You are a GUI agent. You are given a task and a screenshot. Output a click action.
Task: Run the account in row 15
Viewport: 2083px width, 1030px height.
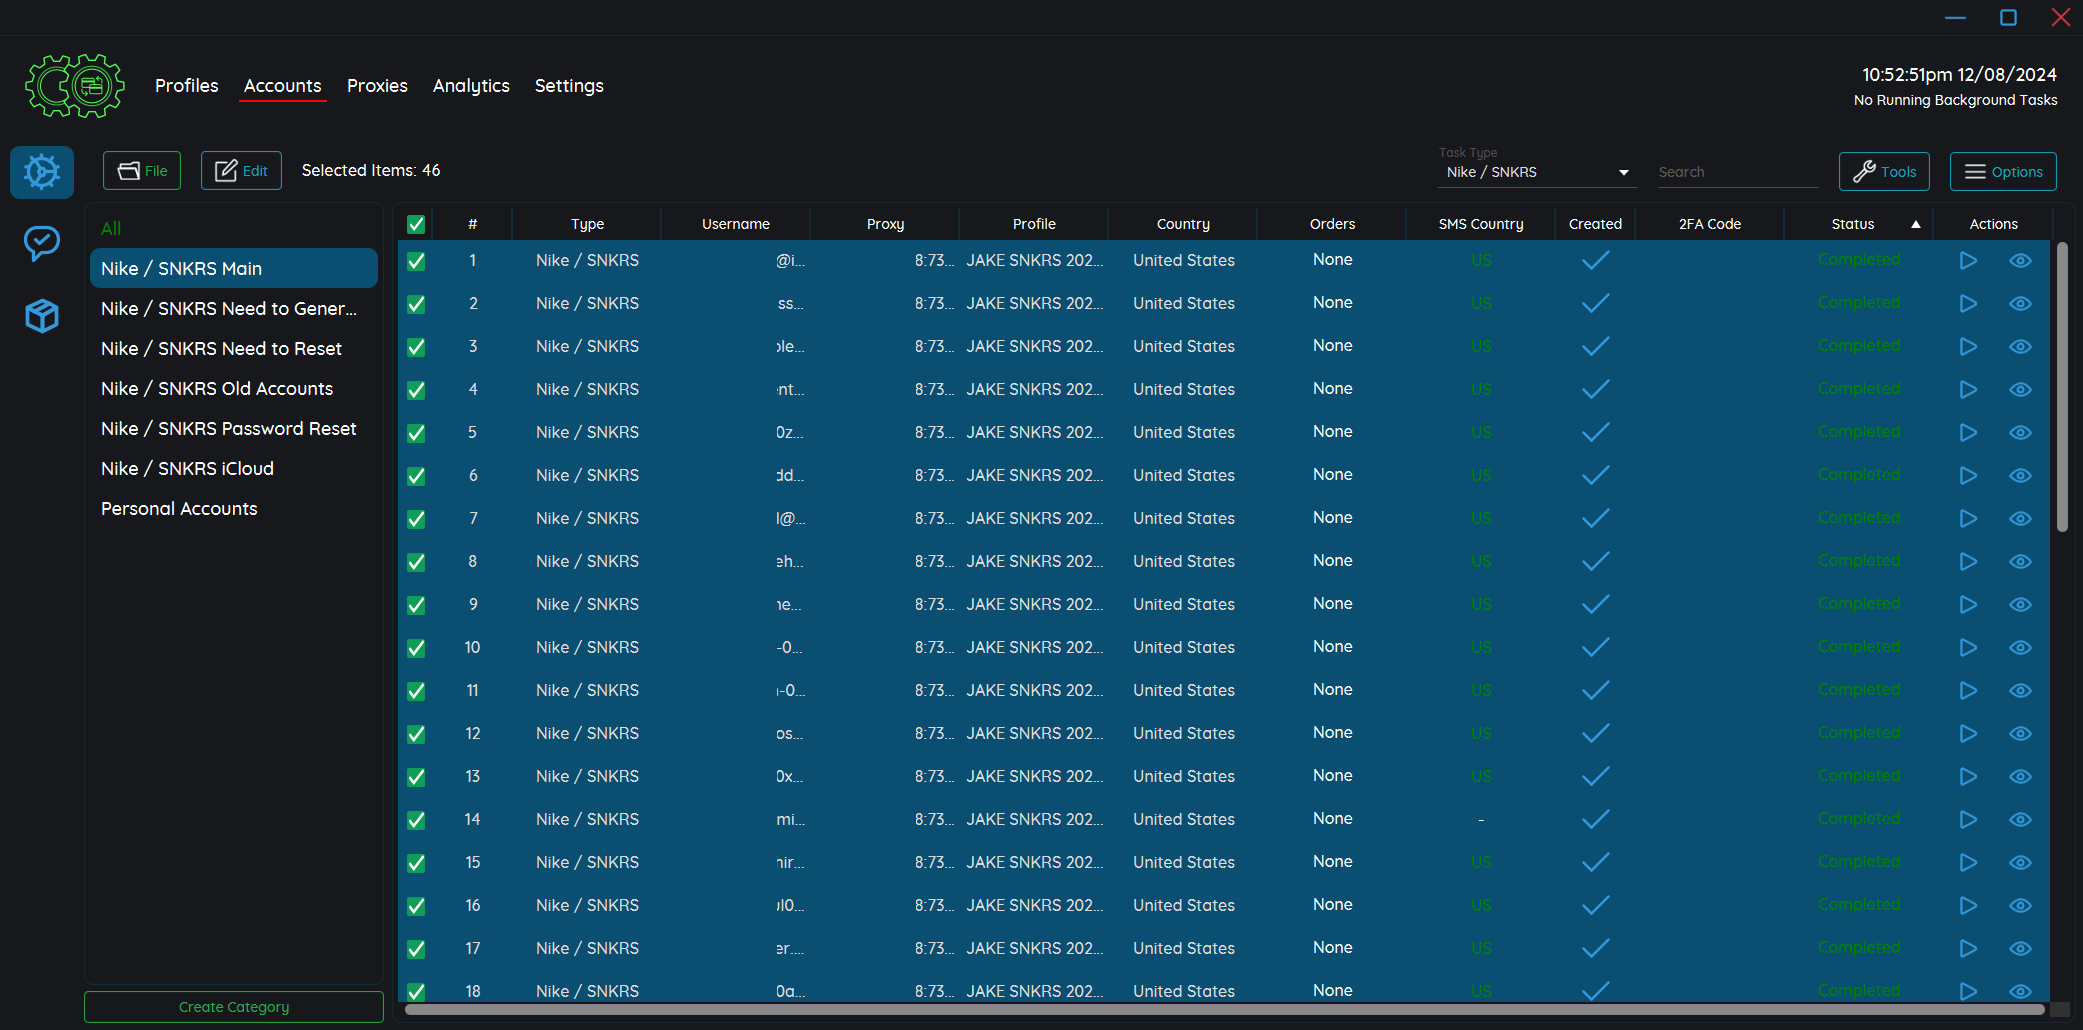pos(1968,863)
